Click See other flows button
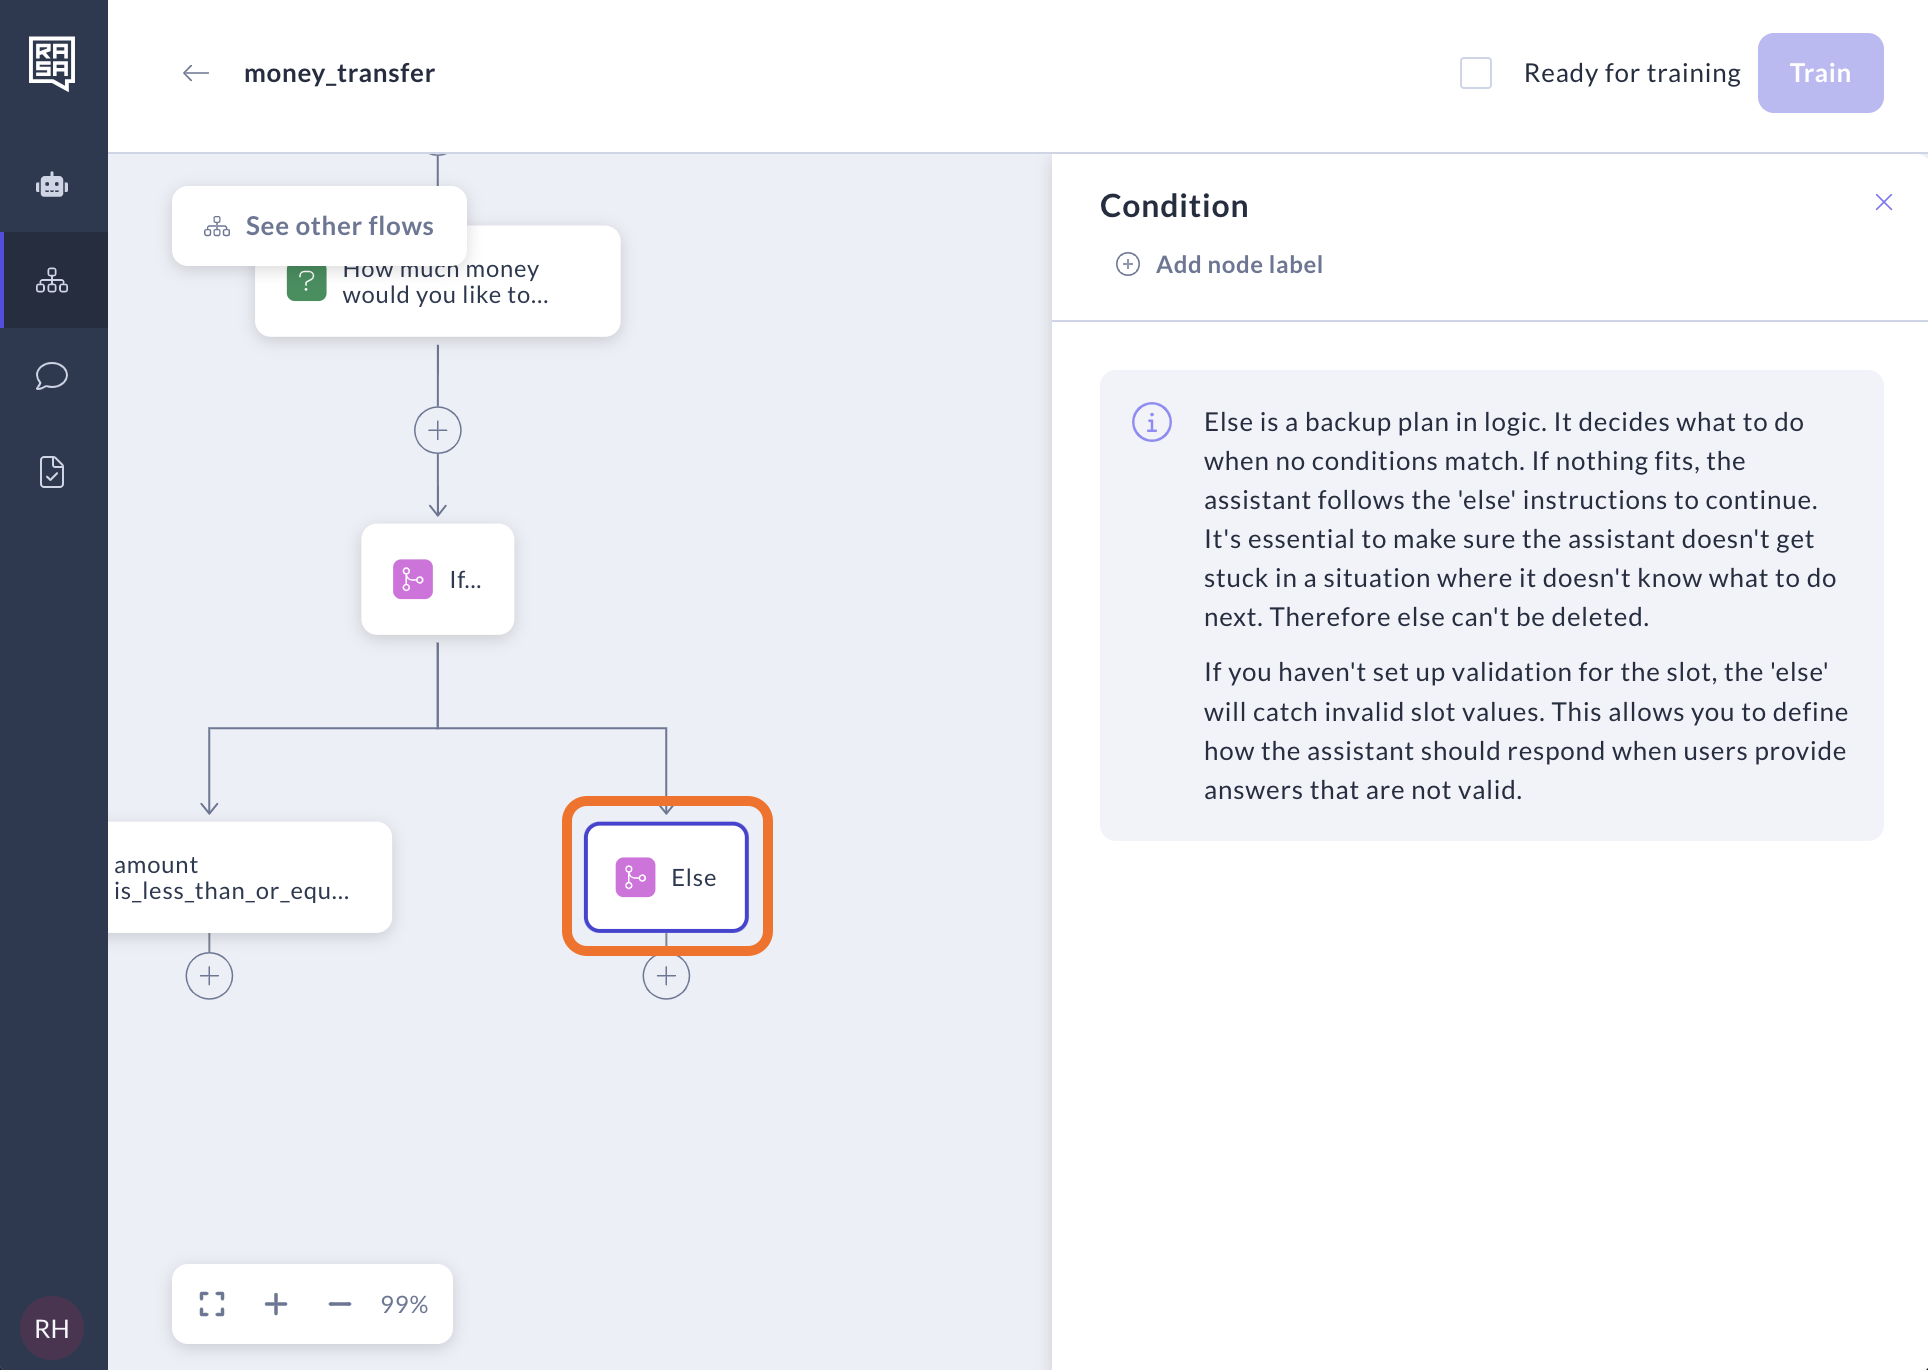The image size is (1928, 1370). (x=319, y=226)
